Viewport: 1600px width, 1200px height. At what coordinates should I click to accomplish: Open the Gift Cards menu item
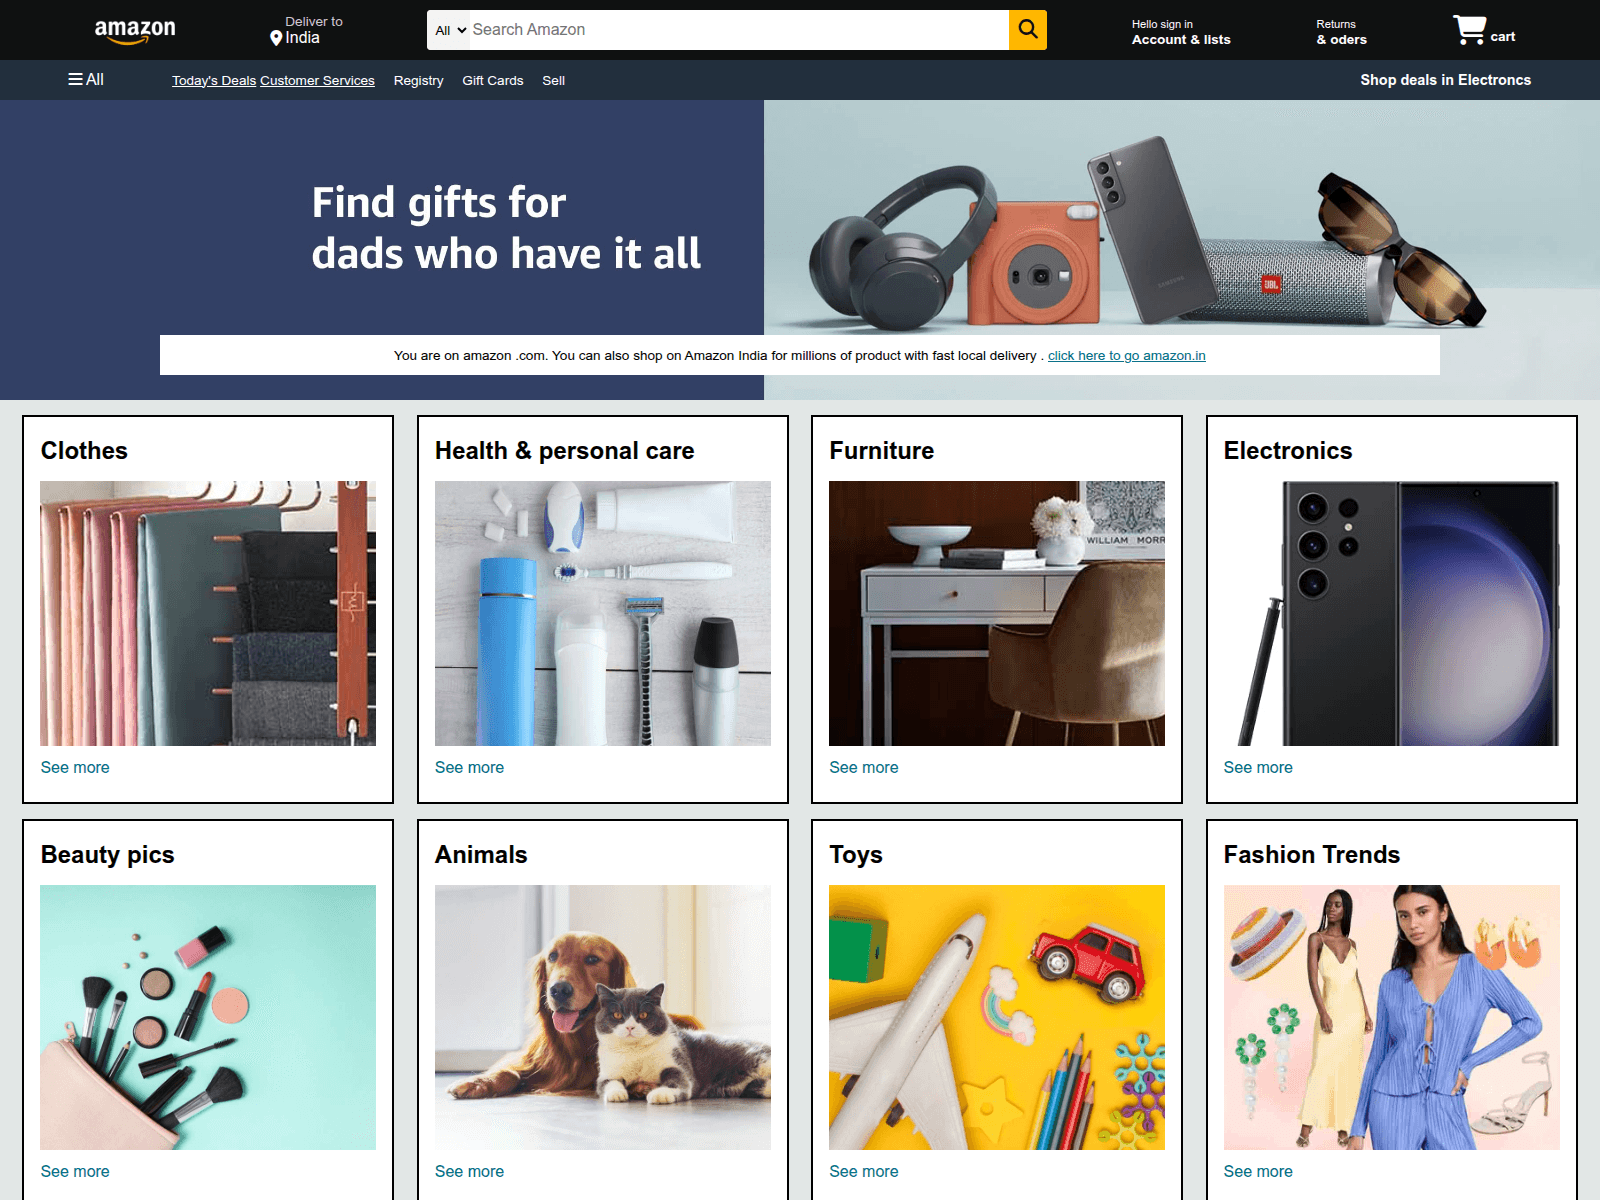(x=493, y=80)
